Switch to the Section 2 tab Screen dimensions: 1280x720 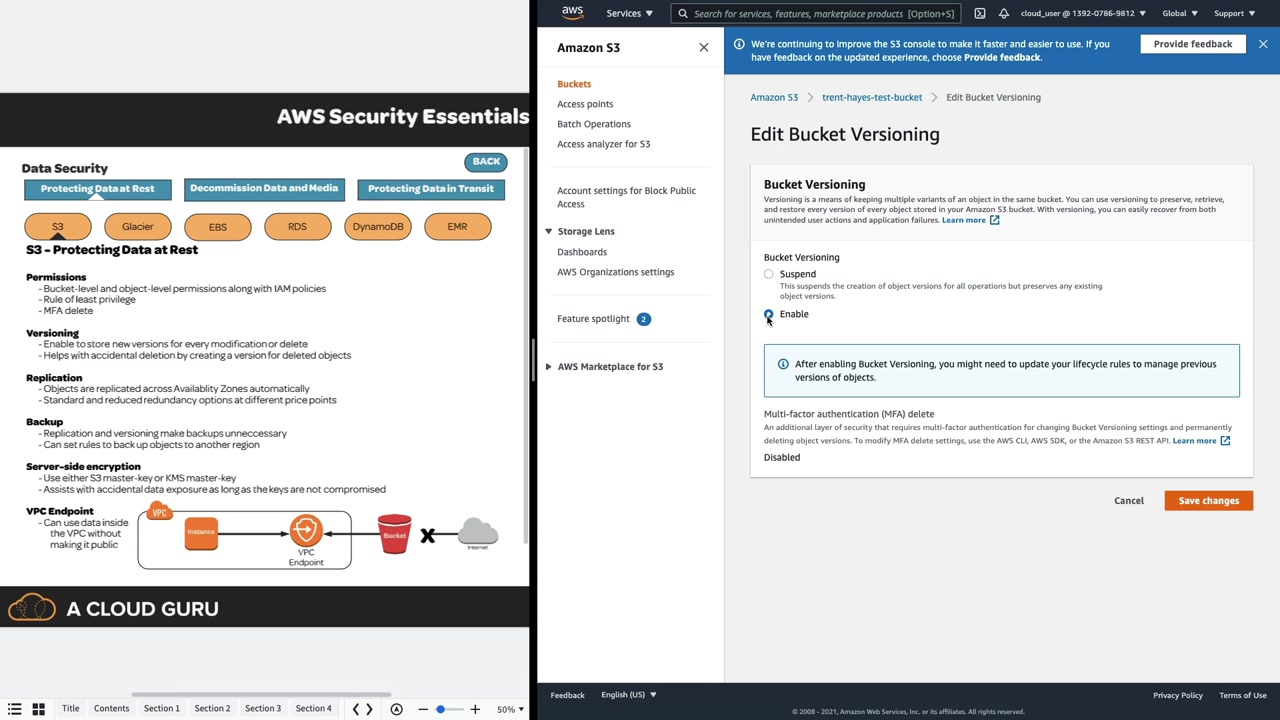[212, 709]
